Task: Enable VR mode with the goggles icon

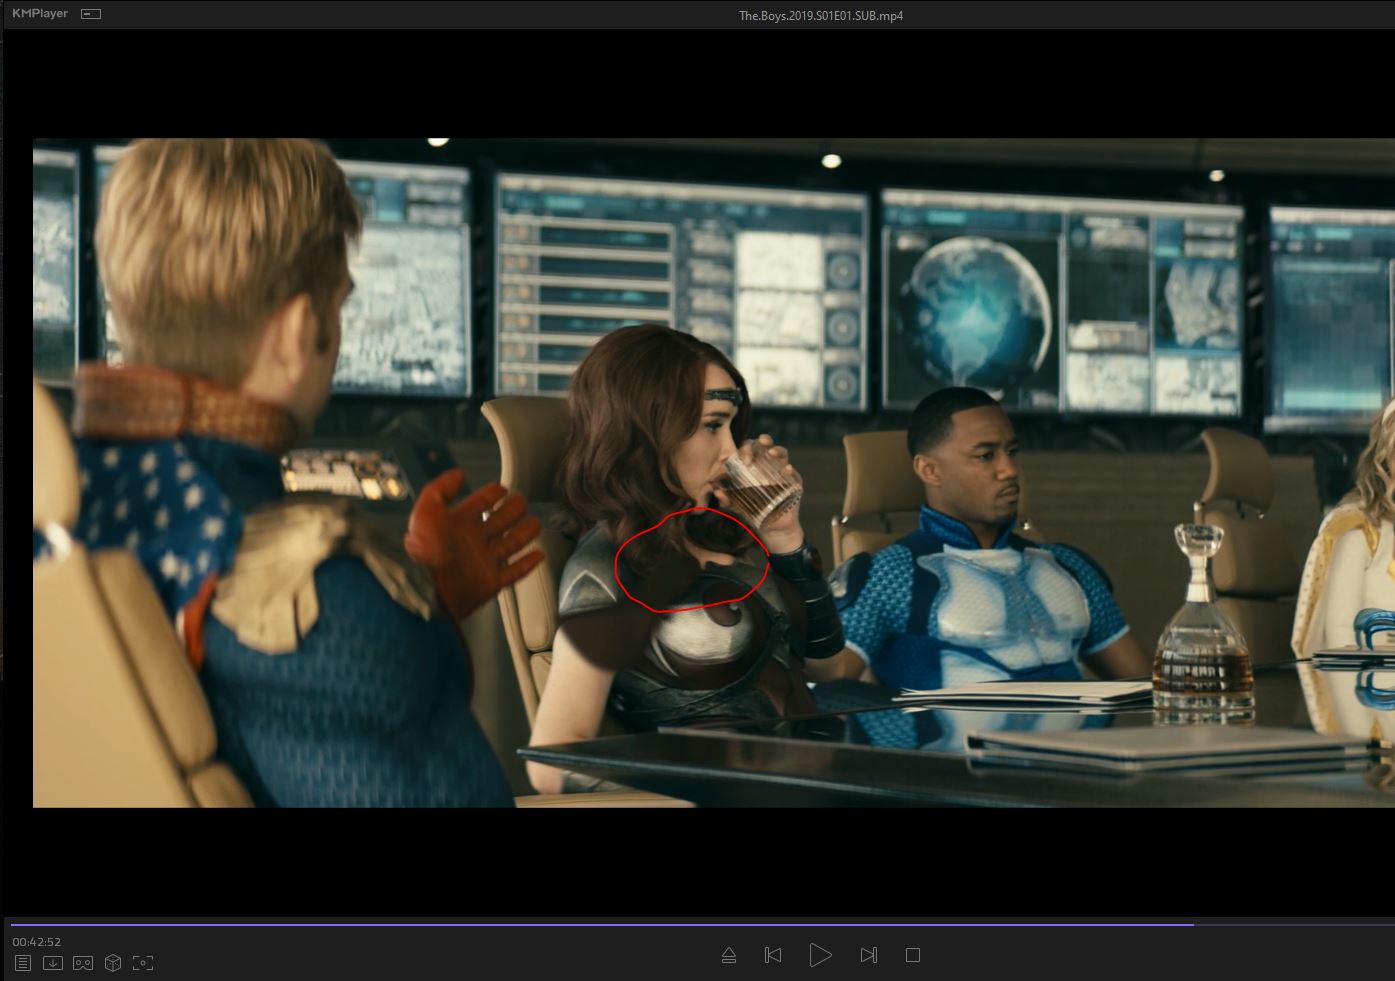Action: point(83,962)
